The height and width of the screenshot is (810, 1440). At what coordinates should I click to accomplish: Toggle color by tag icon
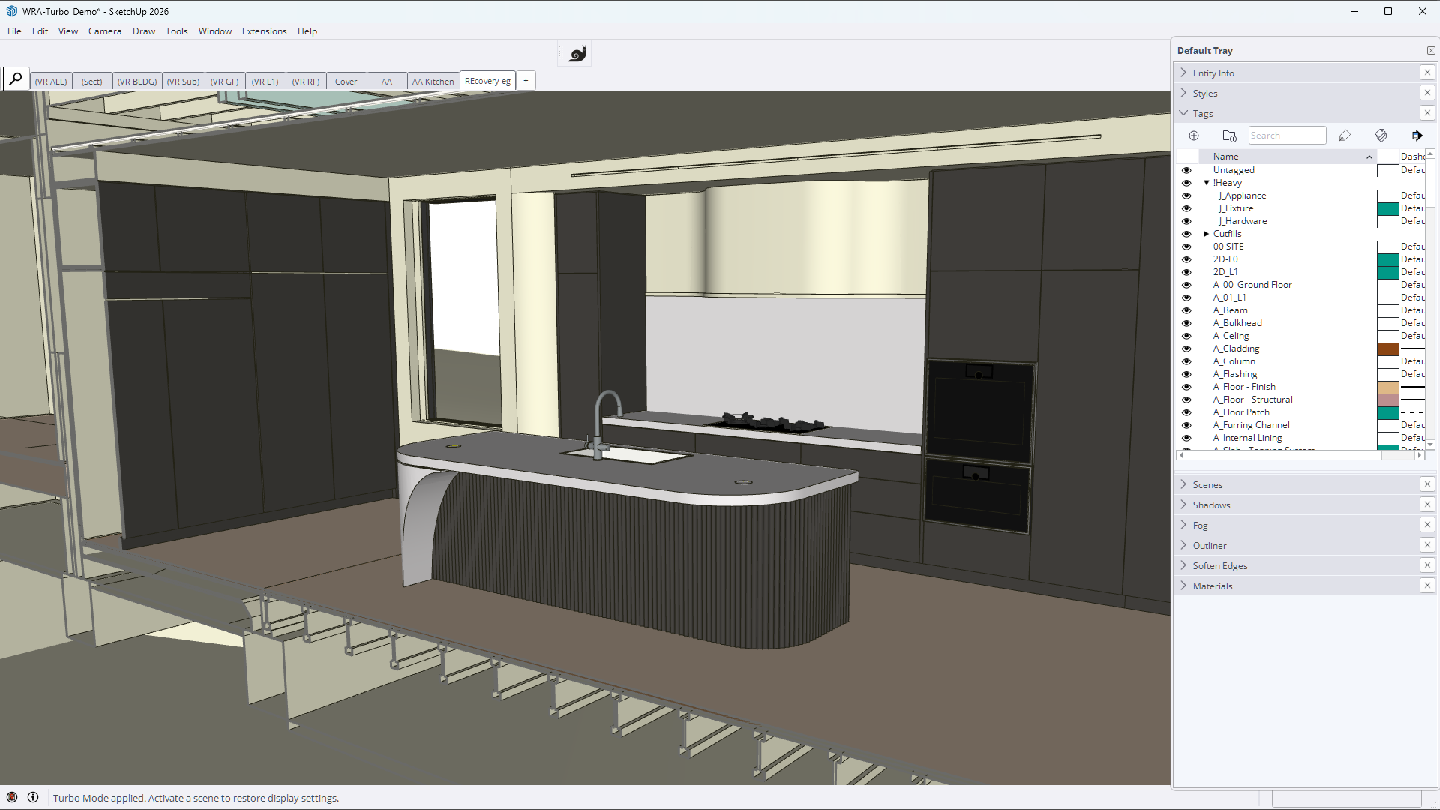[x=1381, y=135]
